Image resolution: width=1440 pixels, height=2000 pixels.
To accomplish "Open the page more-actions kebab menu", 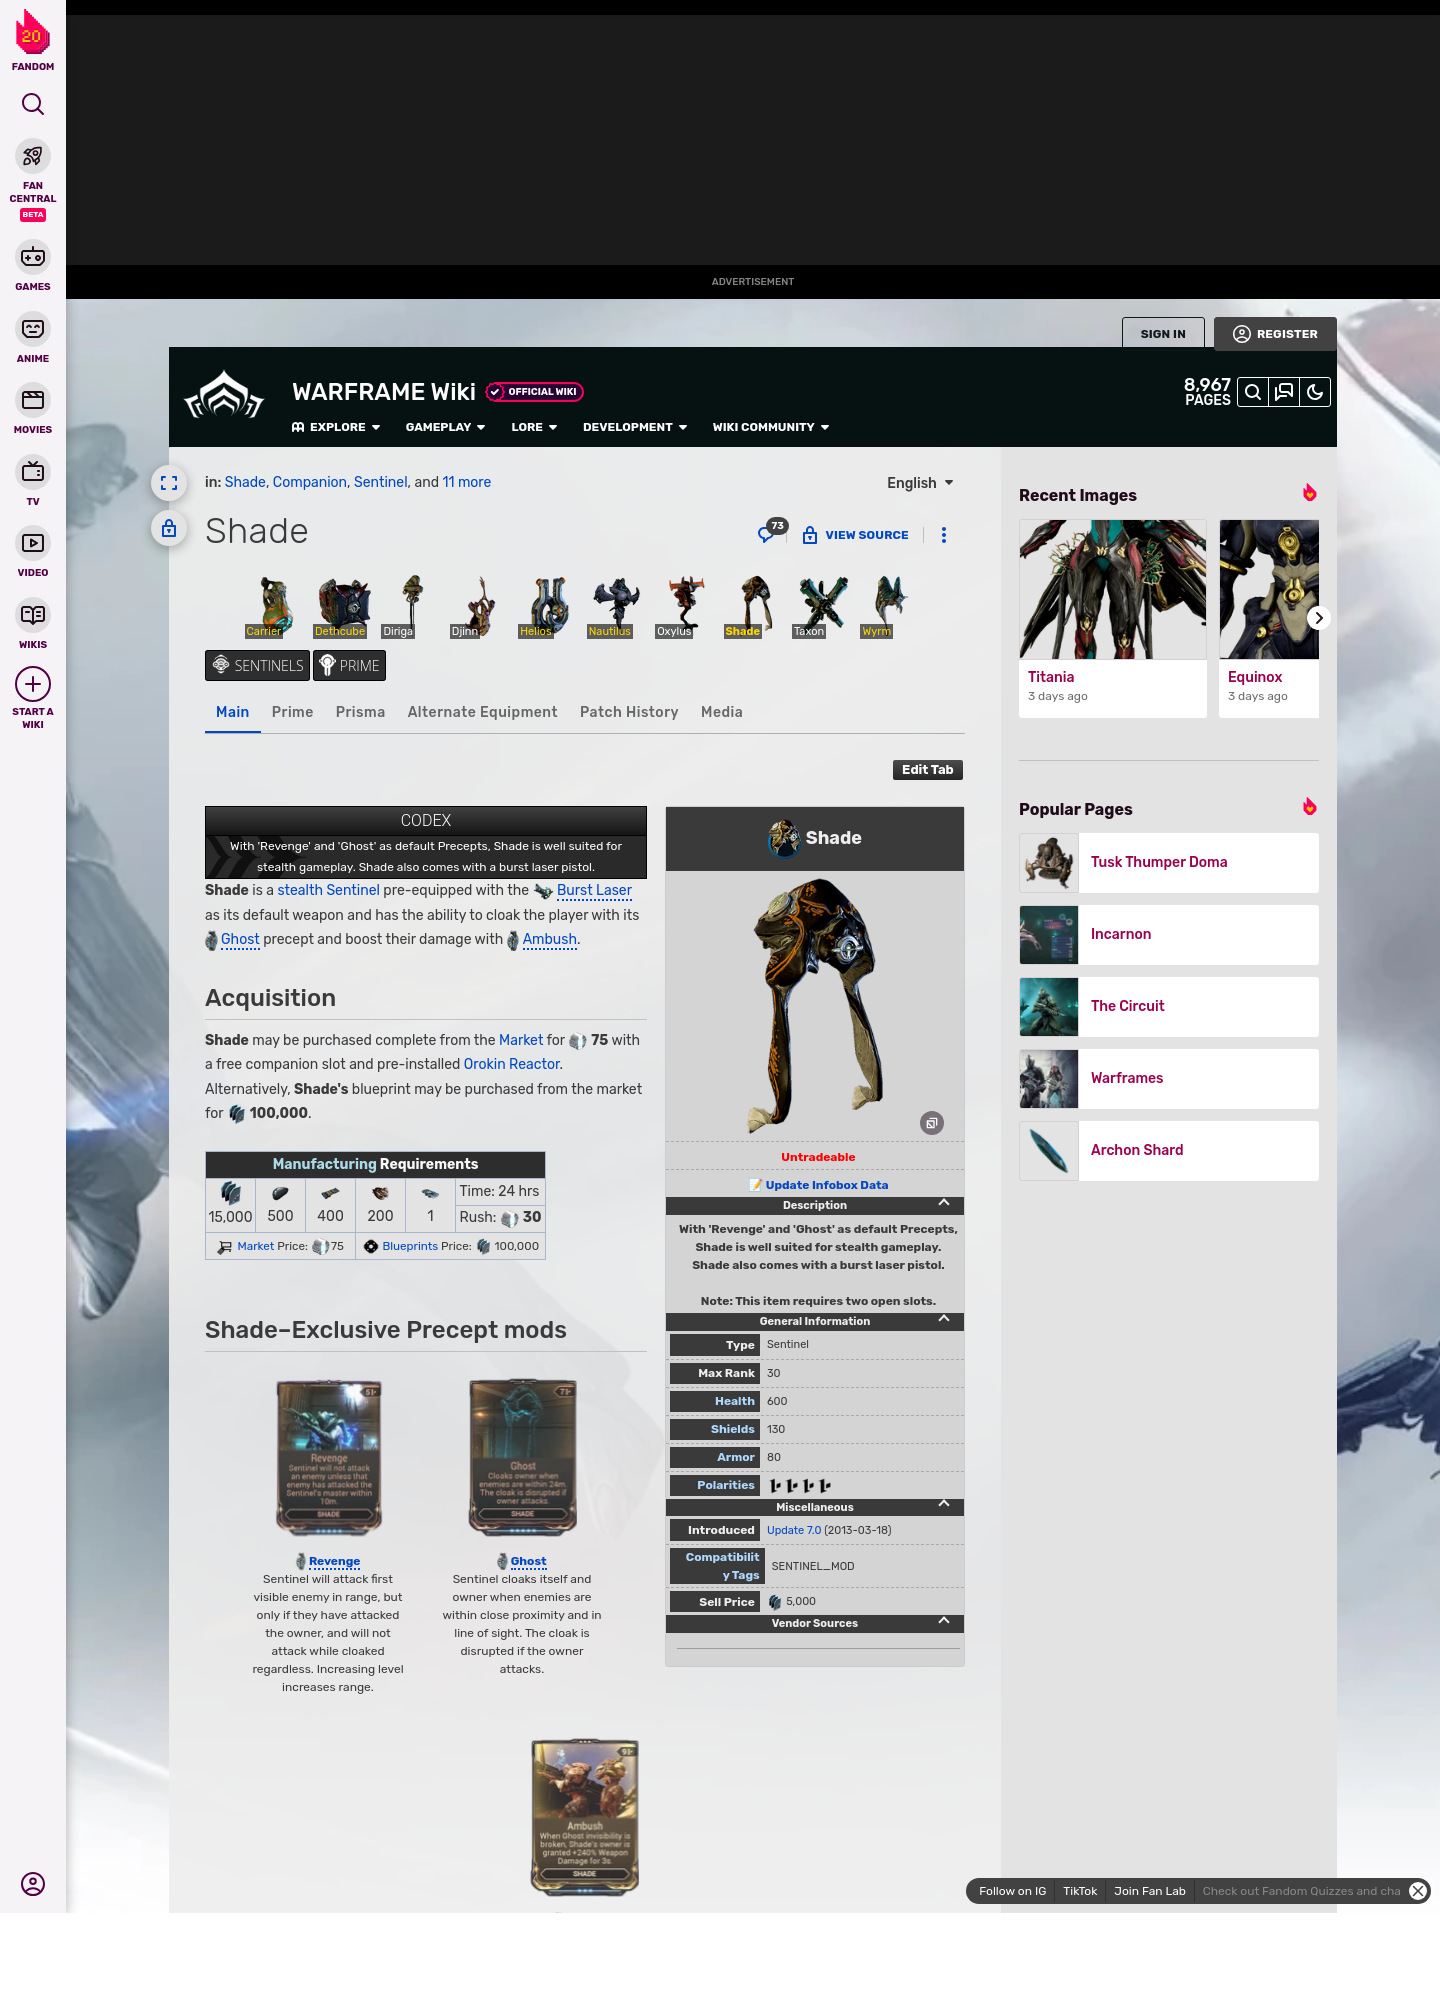I will [943, 535].
